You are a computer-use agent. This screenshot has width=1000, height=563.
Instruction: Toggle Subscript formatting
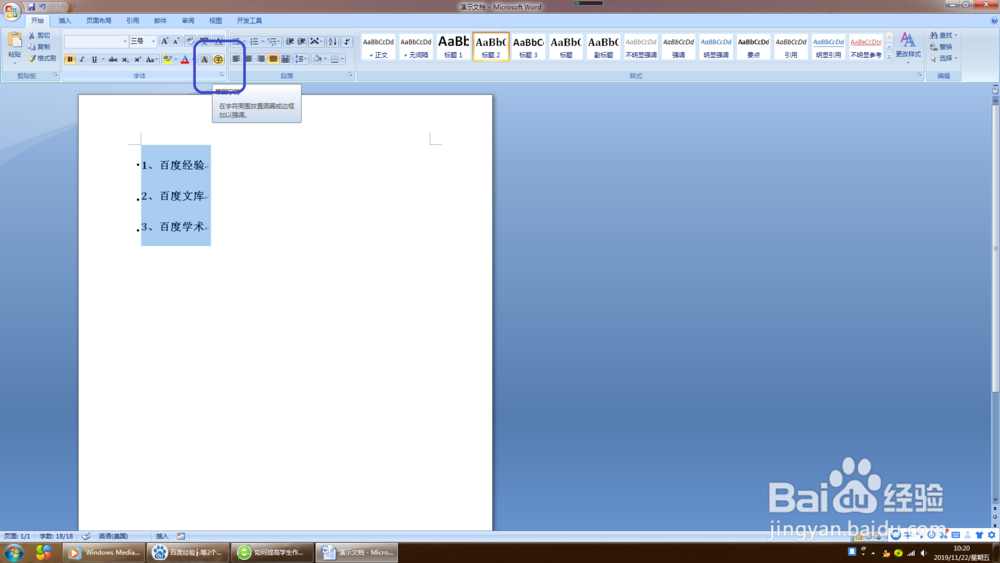pyautogui.click(x=125, y=59)
